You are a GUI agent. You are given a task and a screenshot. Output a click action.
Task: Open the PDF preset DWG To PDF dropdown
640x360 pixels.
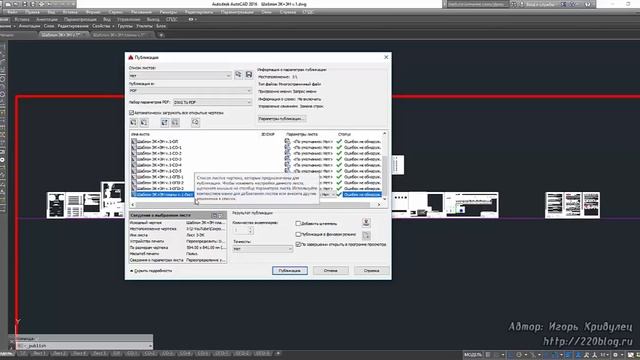tap(213, 102)
